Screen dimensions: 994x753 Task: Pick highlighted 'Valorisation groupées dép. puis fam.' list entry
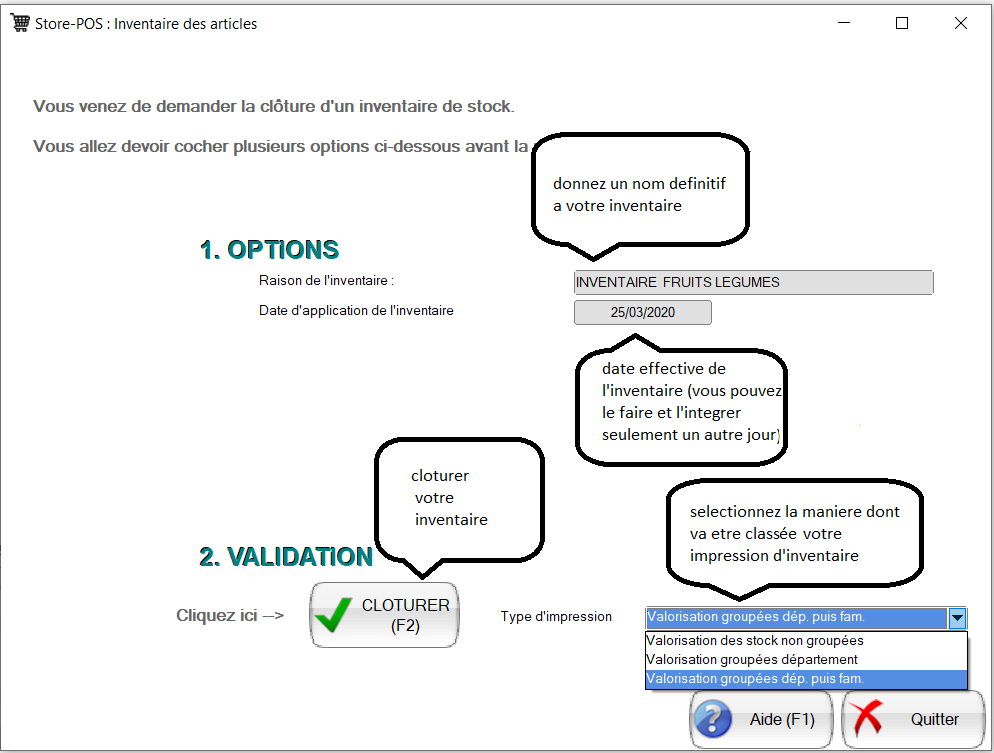[x=755, y=679]
